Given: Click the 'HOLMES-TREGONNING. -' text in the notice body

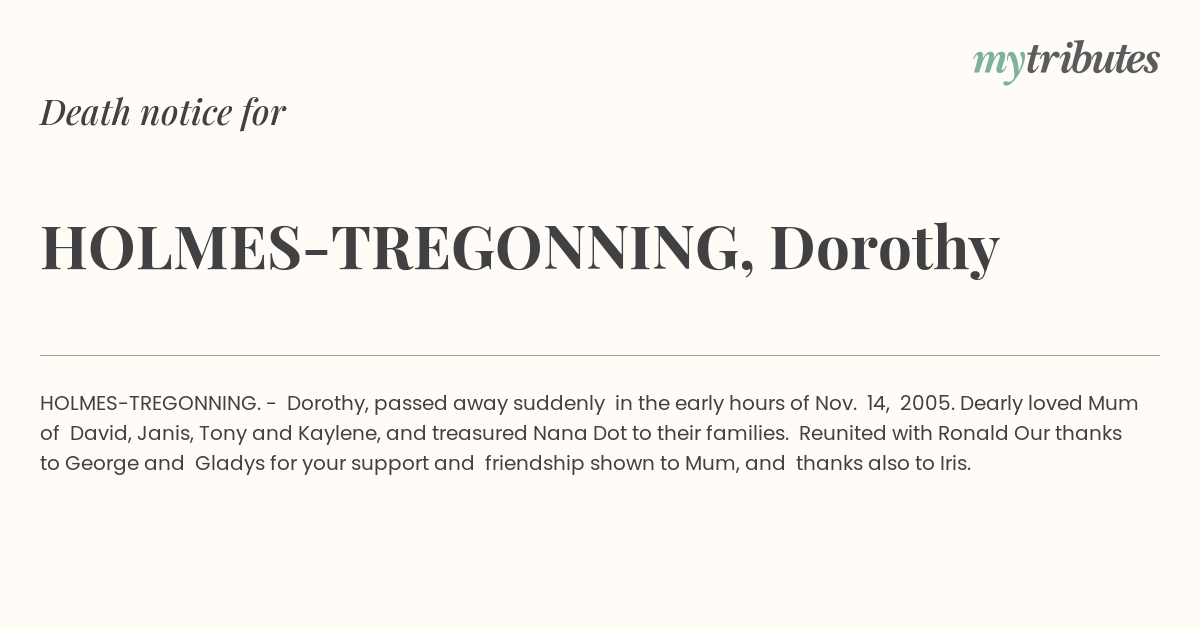Looking at the screenshot, I should point(159,404).
